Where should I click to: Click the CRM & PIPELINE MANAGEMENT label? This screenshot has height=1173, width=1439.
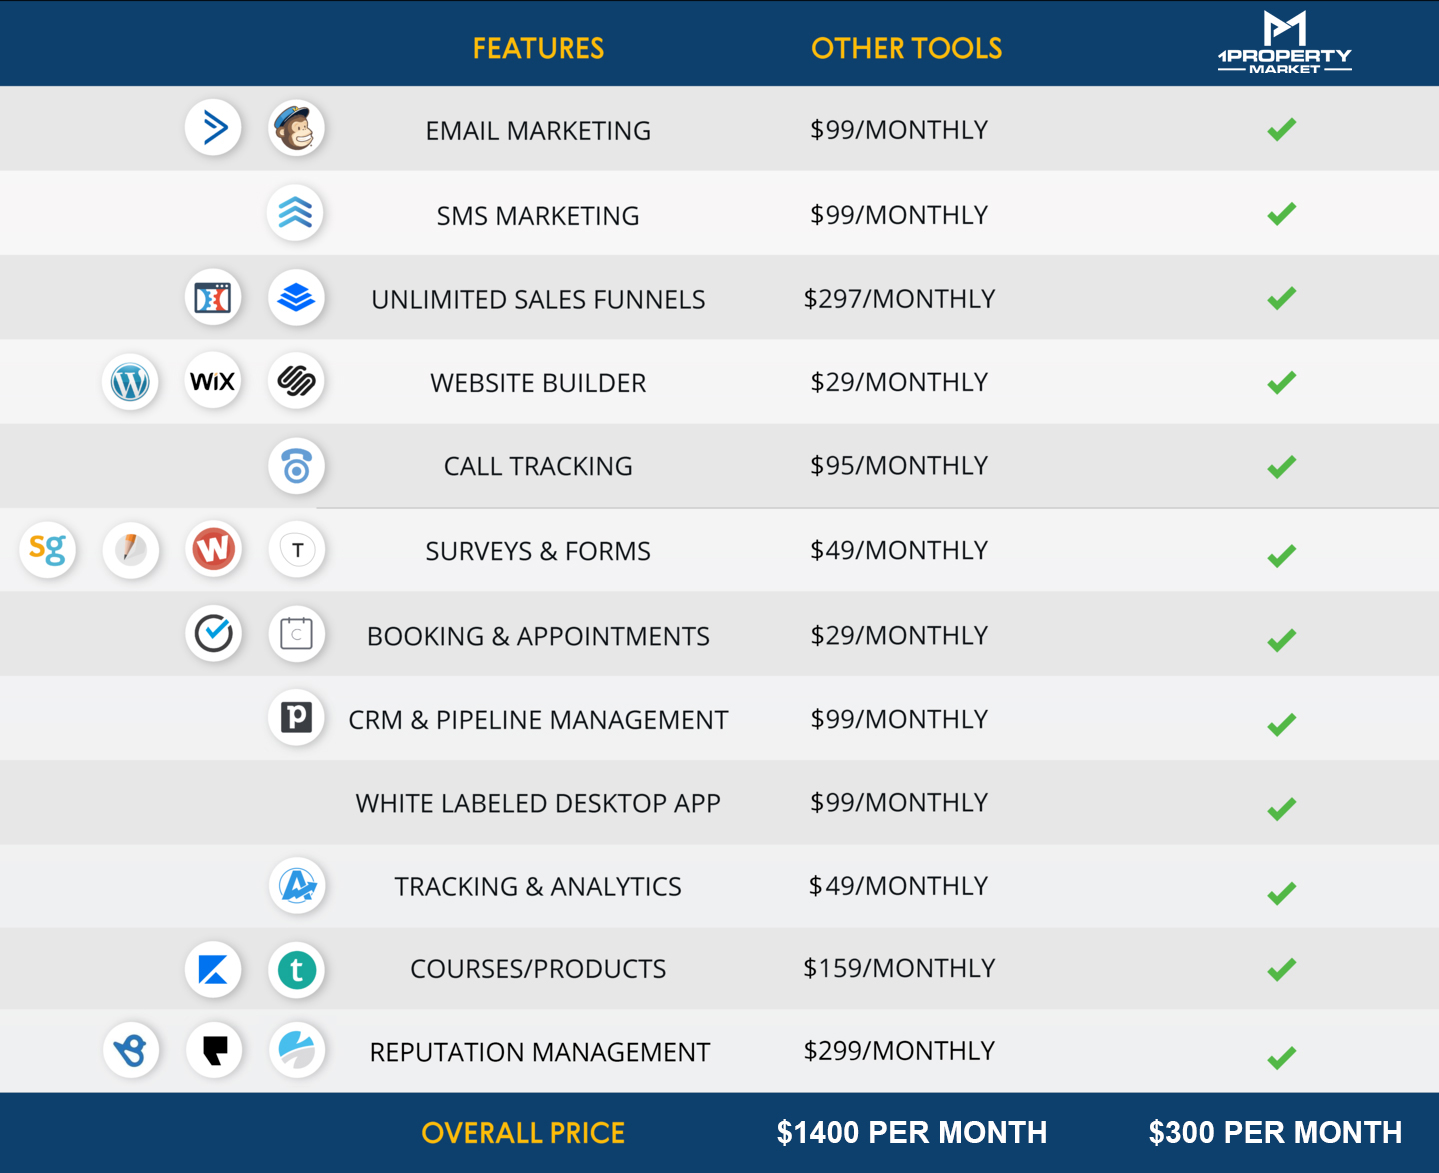[x=538, y=720]
